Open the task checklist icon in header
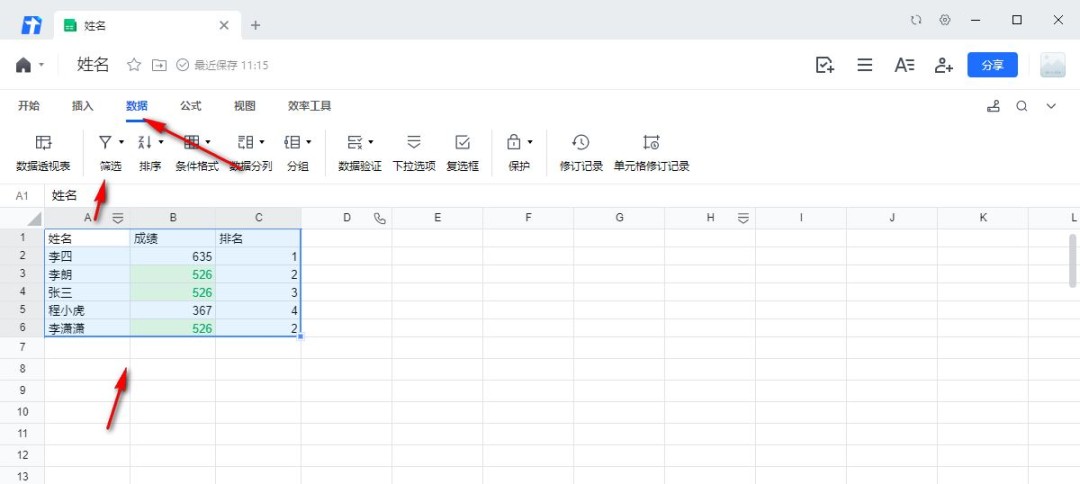Viewport: 1080px width, 484px height. 824,65
